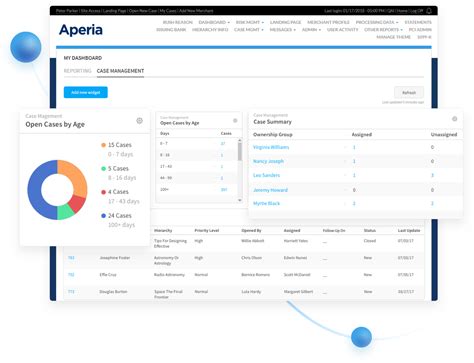The width and height of the screenshot is (474, 363).
Task: Click case count for 100+ days row
Action: point(224,189)
